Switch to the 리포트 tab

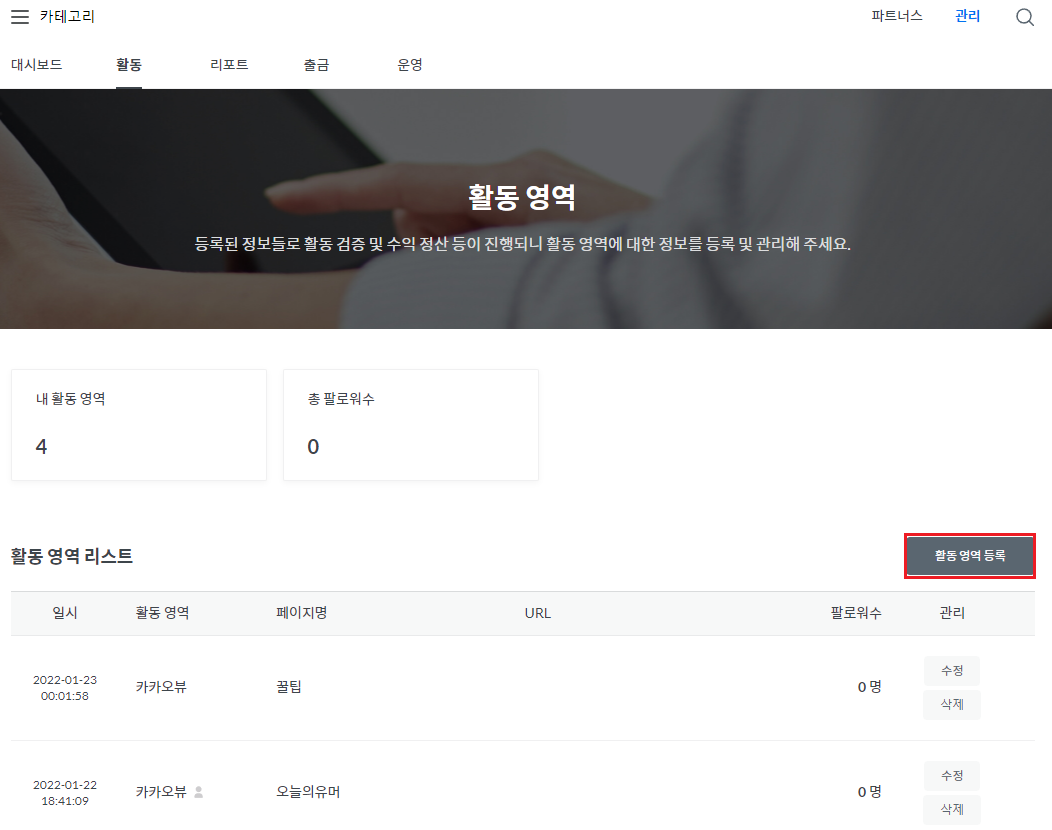pyautogui.click(x=229, y=64)
